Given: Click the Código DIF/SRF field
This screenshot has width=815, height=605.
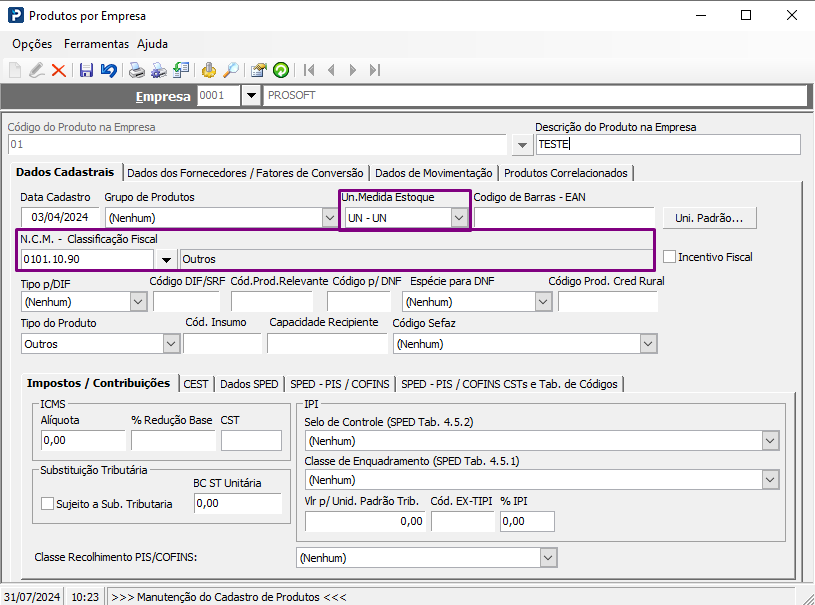Looking at the screenshot, I should [186, 301].
